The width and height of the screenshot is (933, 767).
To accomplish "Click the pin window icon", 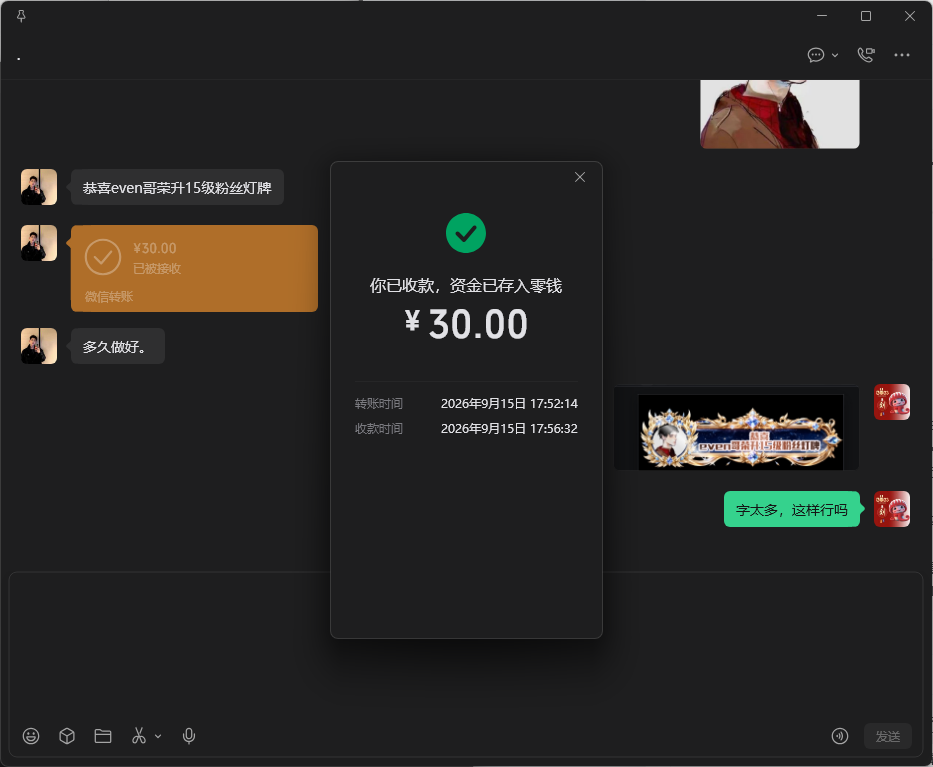I will coord(21,16).
